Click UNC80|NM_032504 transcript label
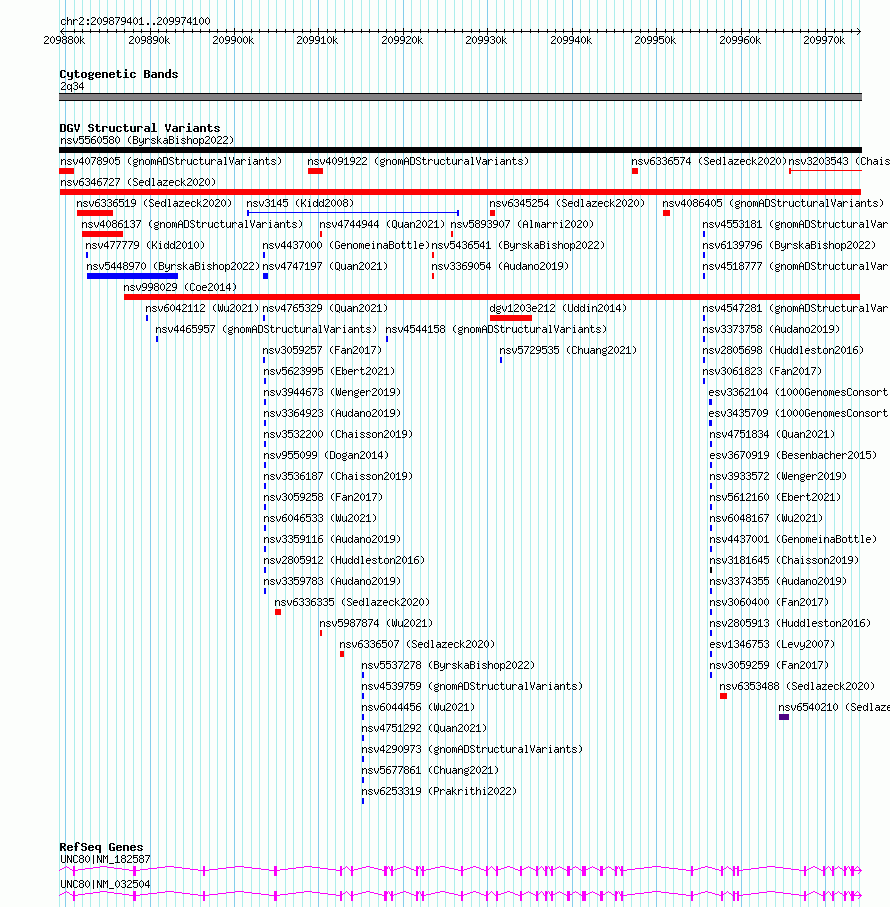 [x=105, y=884]
